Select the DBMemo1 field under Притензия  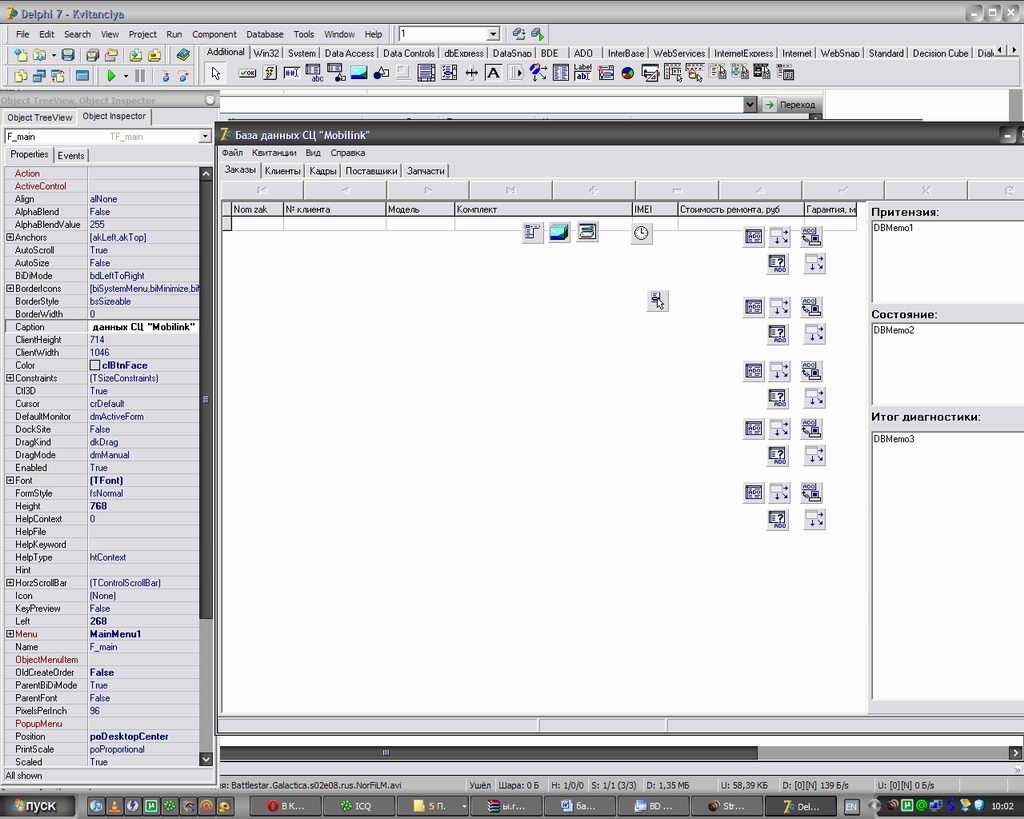pyautogui.click(x=948, y=261)
